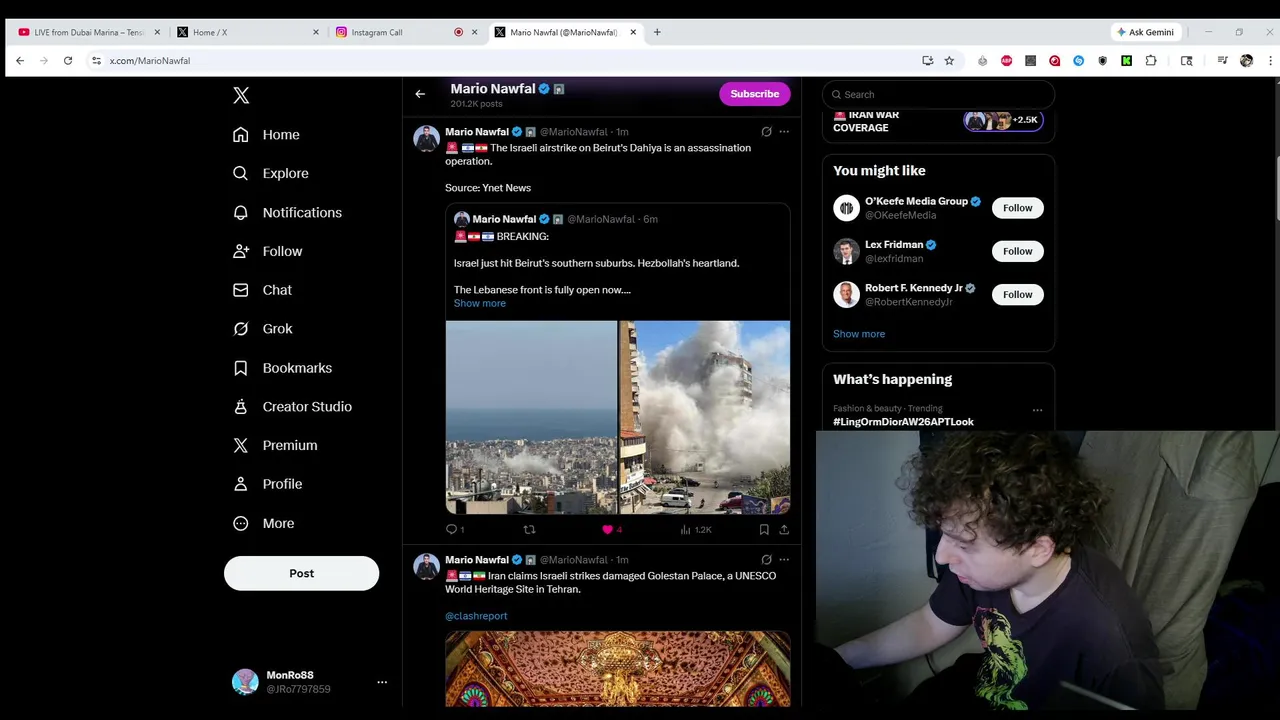Image resolution: width=1280 pixels, height=720 pixels.
Task: Click Mario Nawfal avatar on first post
Action: click(x=427, y=138)
